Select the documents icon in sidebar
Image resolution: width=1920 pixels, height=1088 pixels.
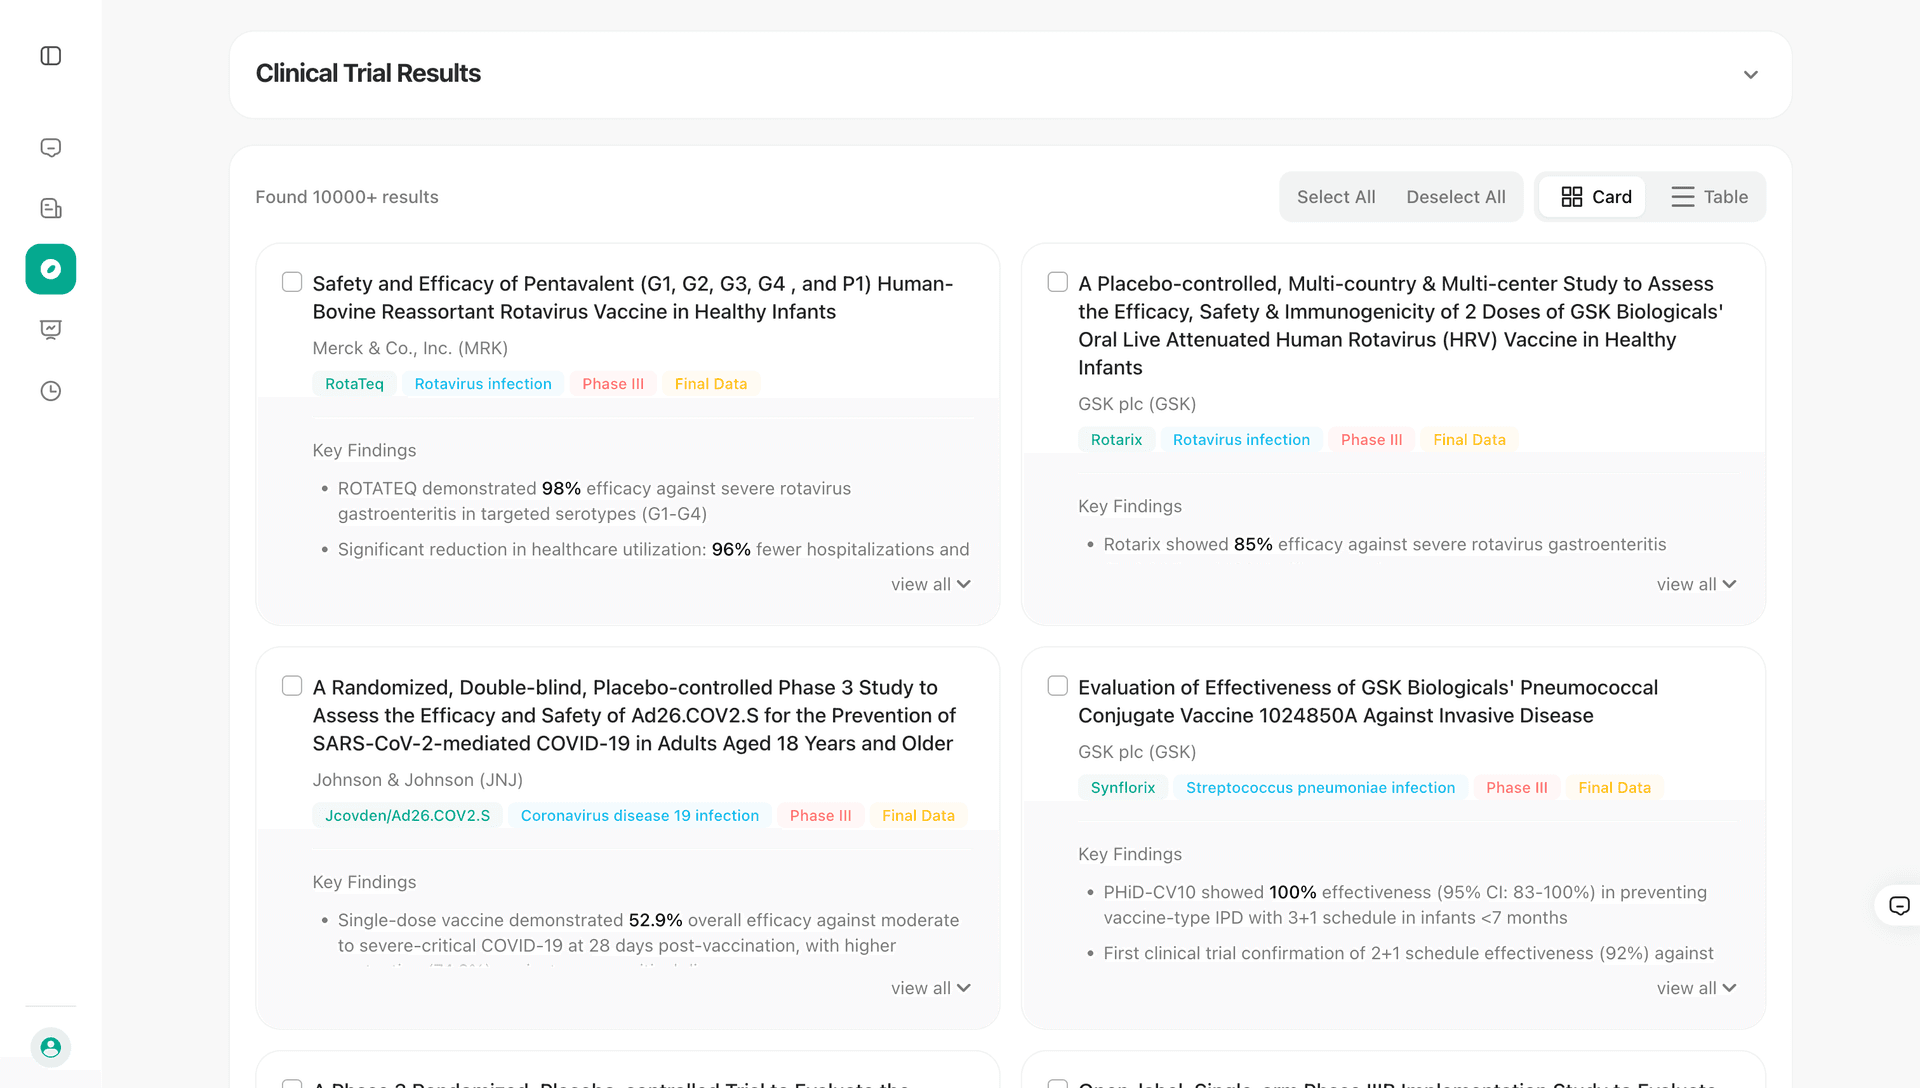pos(51,208)
